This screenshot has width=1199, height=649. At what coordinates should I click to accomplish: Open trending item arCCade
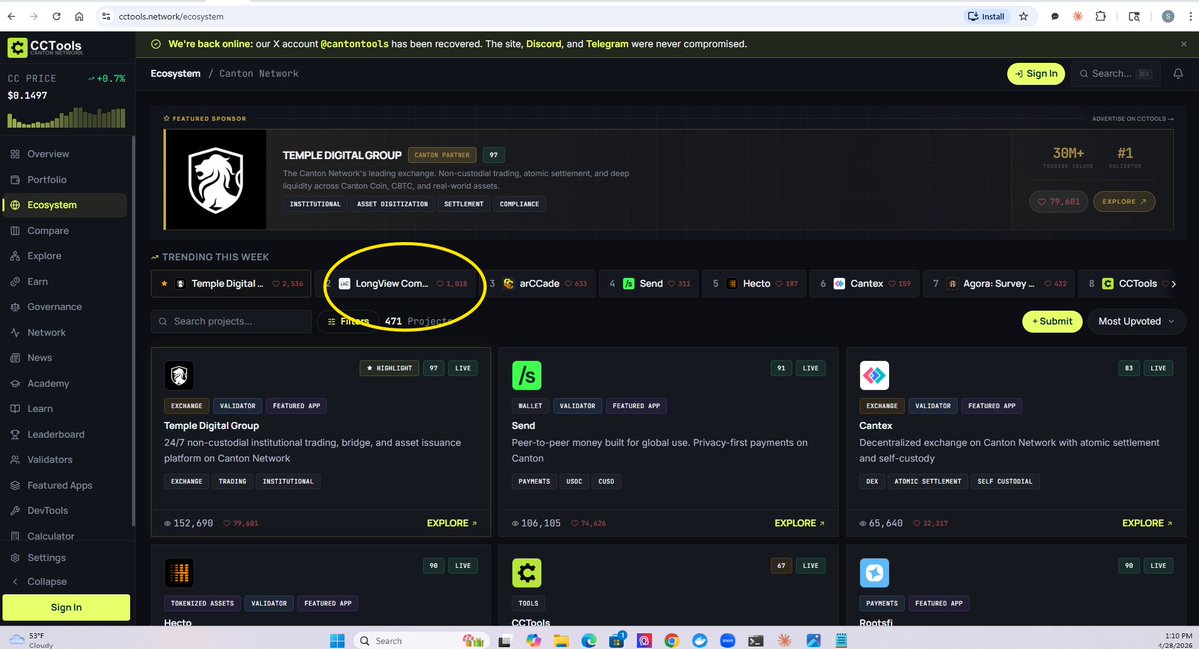coord(539,284)
